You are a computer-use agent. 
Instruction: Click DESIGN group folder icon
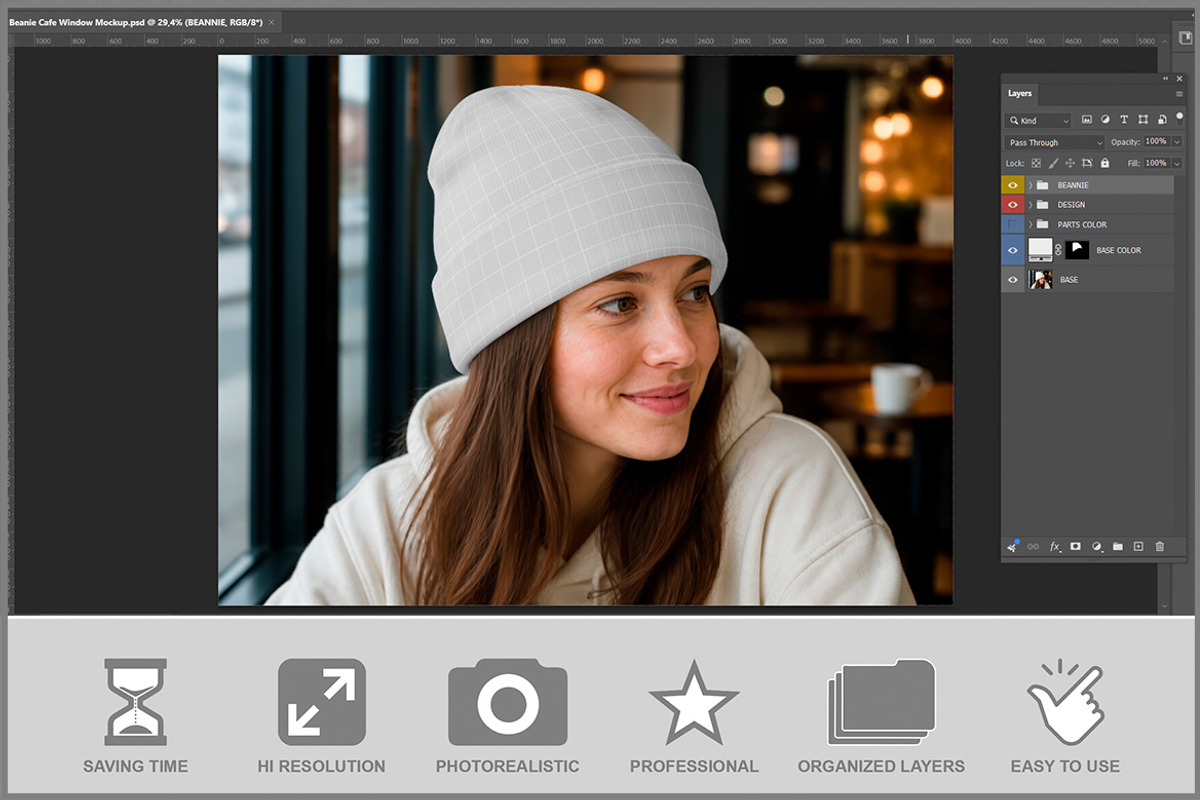(1042, 205)
